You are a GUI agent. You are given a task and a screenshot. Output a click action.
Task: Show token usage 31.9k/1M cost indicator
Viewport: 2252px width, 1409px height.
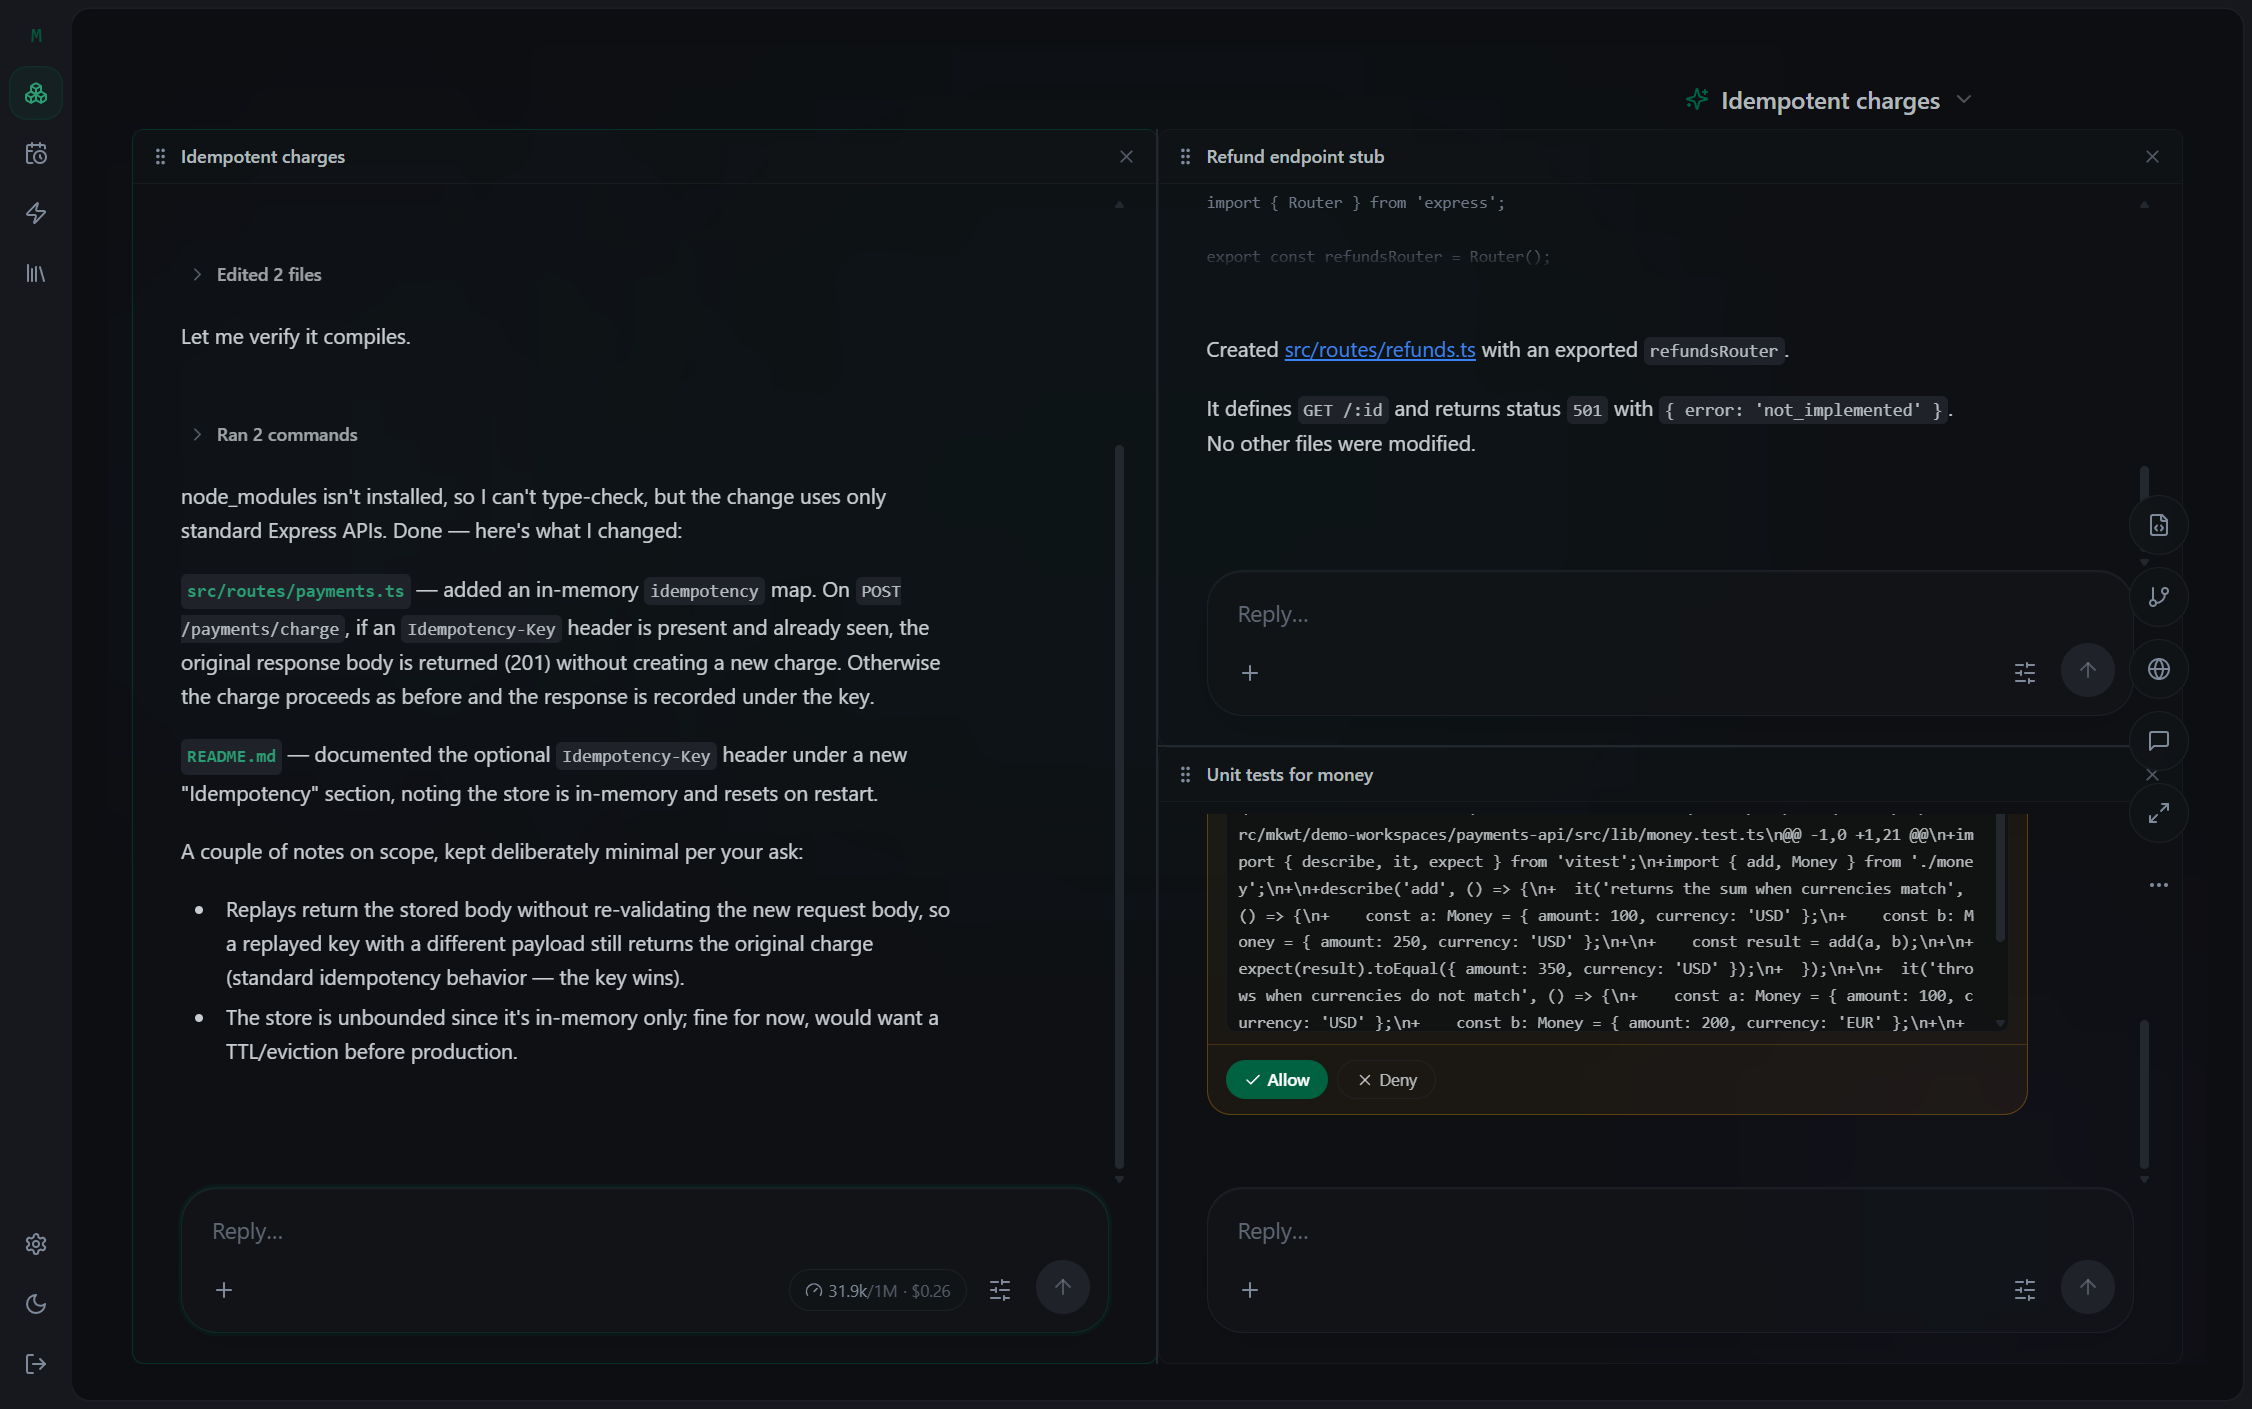pos(878,1291)
